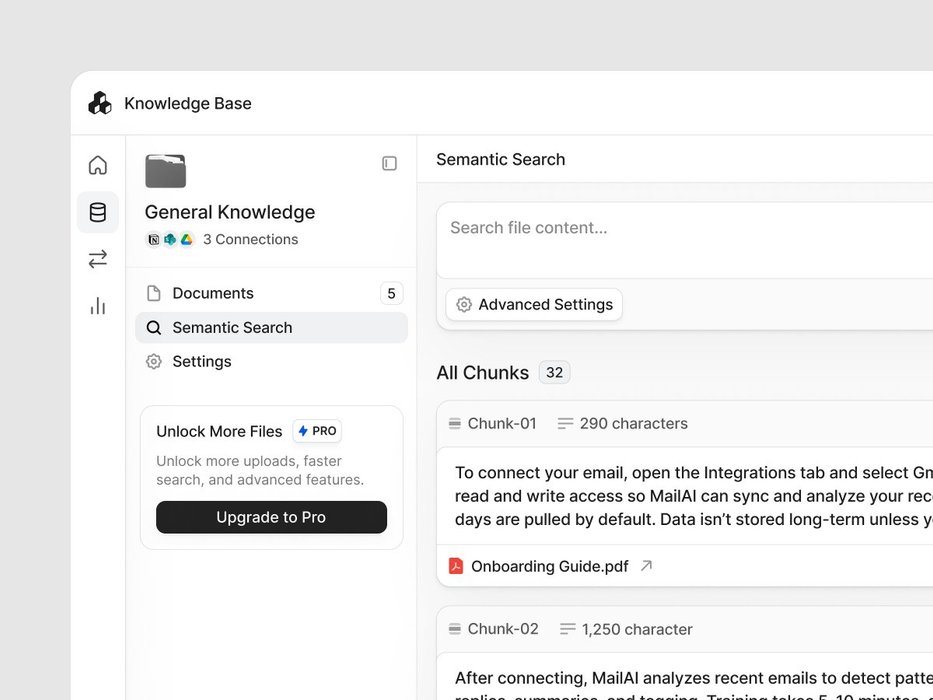Click the General Knowledge folder icon
The width and height of the screenshot is (933, 700).
165,171
